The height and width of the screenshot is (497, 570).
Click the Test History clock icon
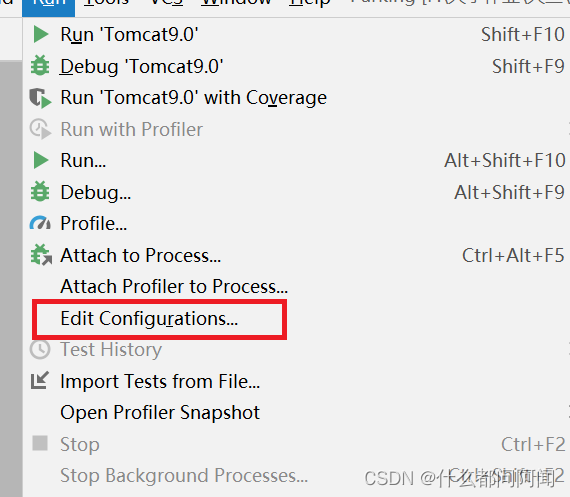[40, 349]
